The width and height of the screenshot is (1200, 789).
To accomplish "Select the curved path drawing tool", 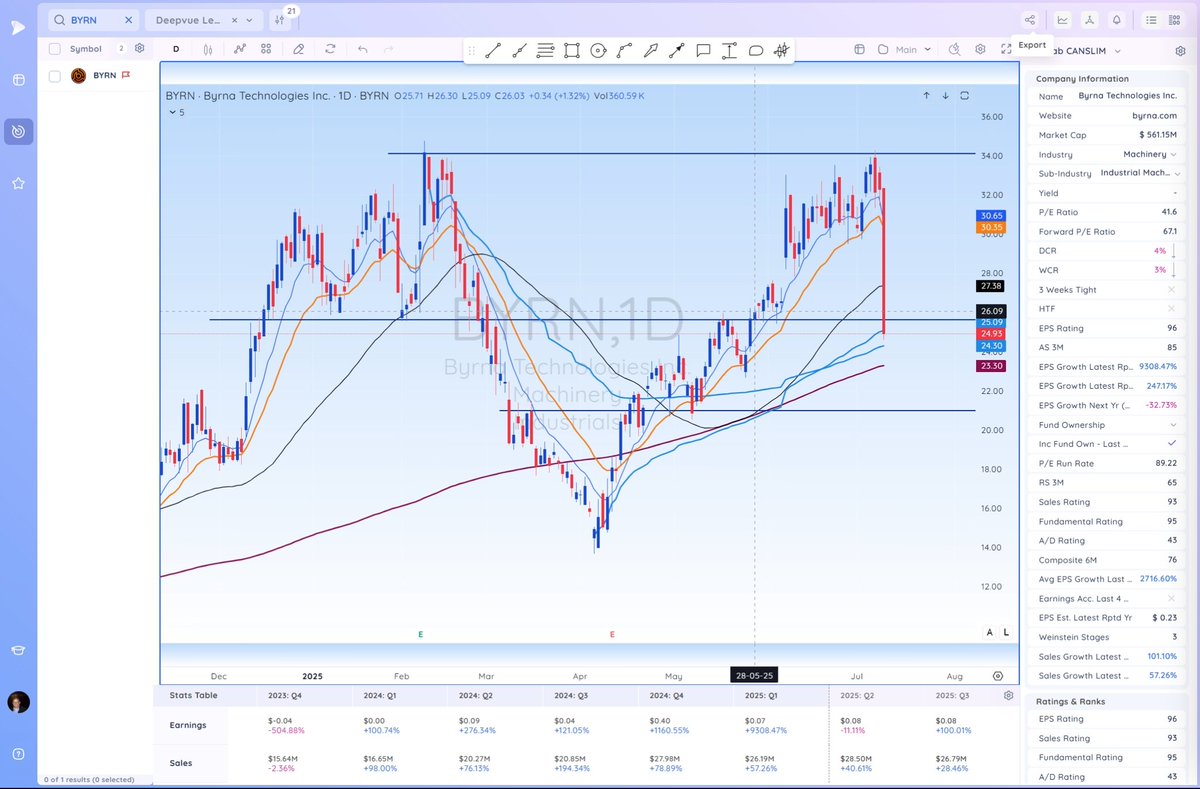I will pyautogui.click(x=624, y=50).
